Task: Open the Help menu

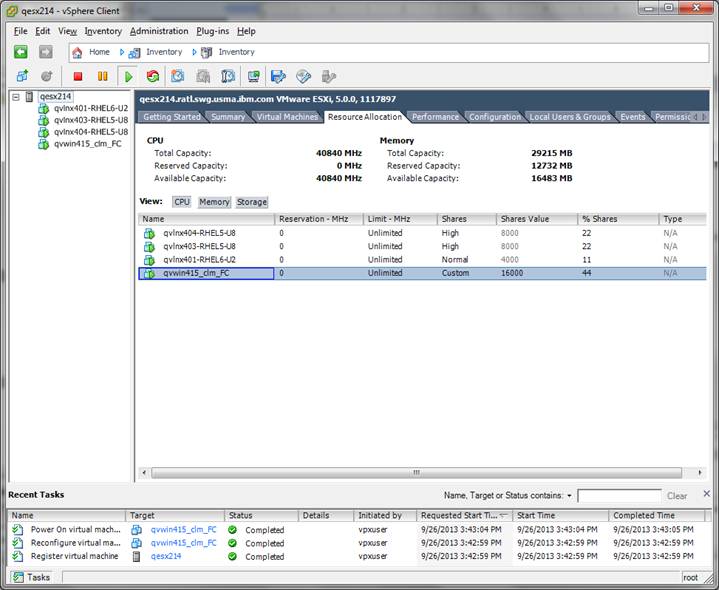Action: 246,31
